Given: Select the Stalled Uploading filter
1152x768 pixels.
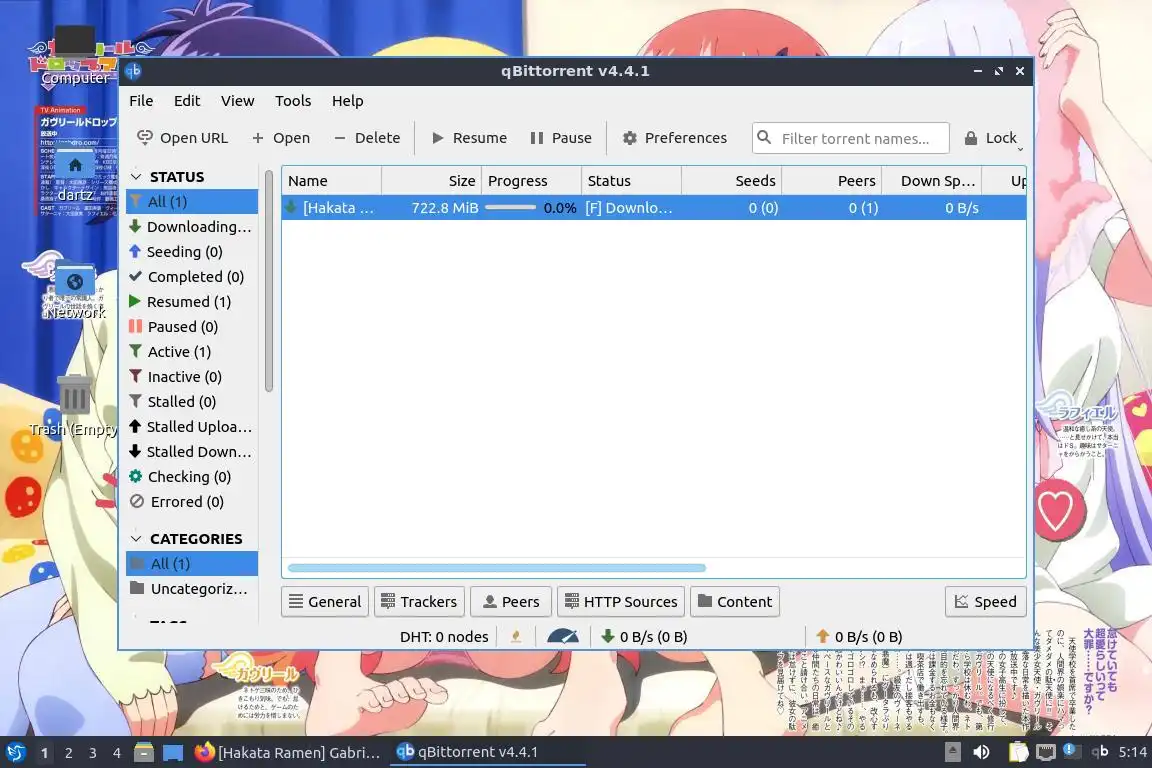Looking at the screenshot, I should point(192,426).
